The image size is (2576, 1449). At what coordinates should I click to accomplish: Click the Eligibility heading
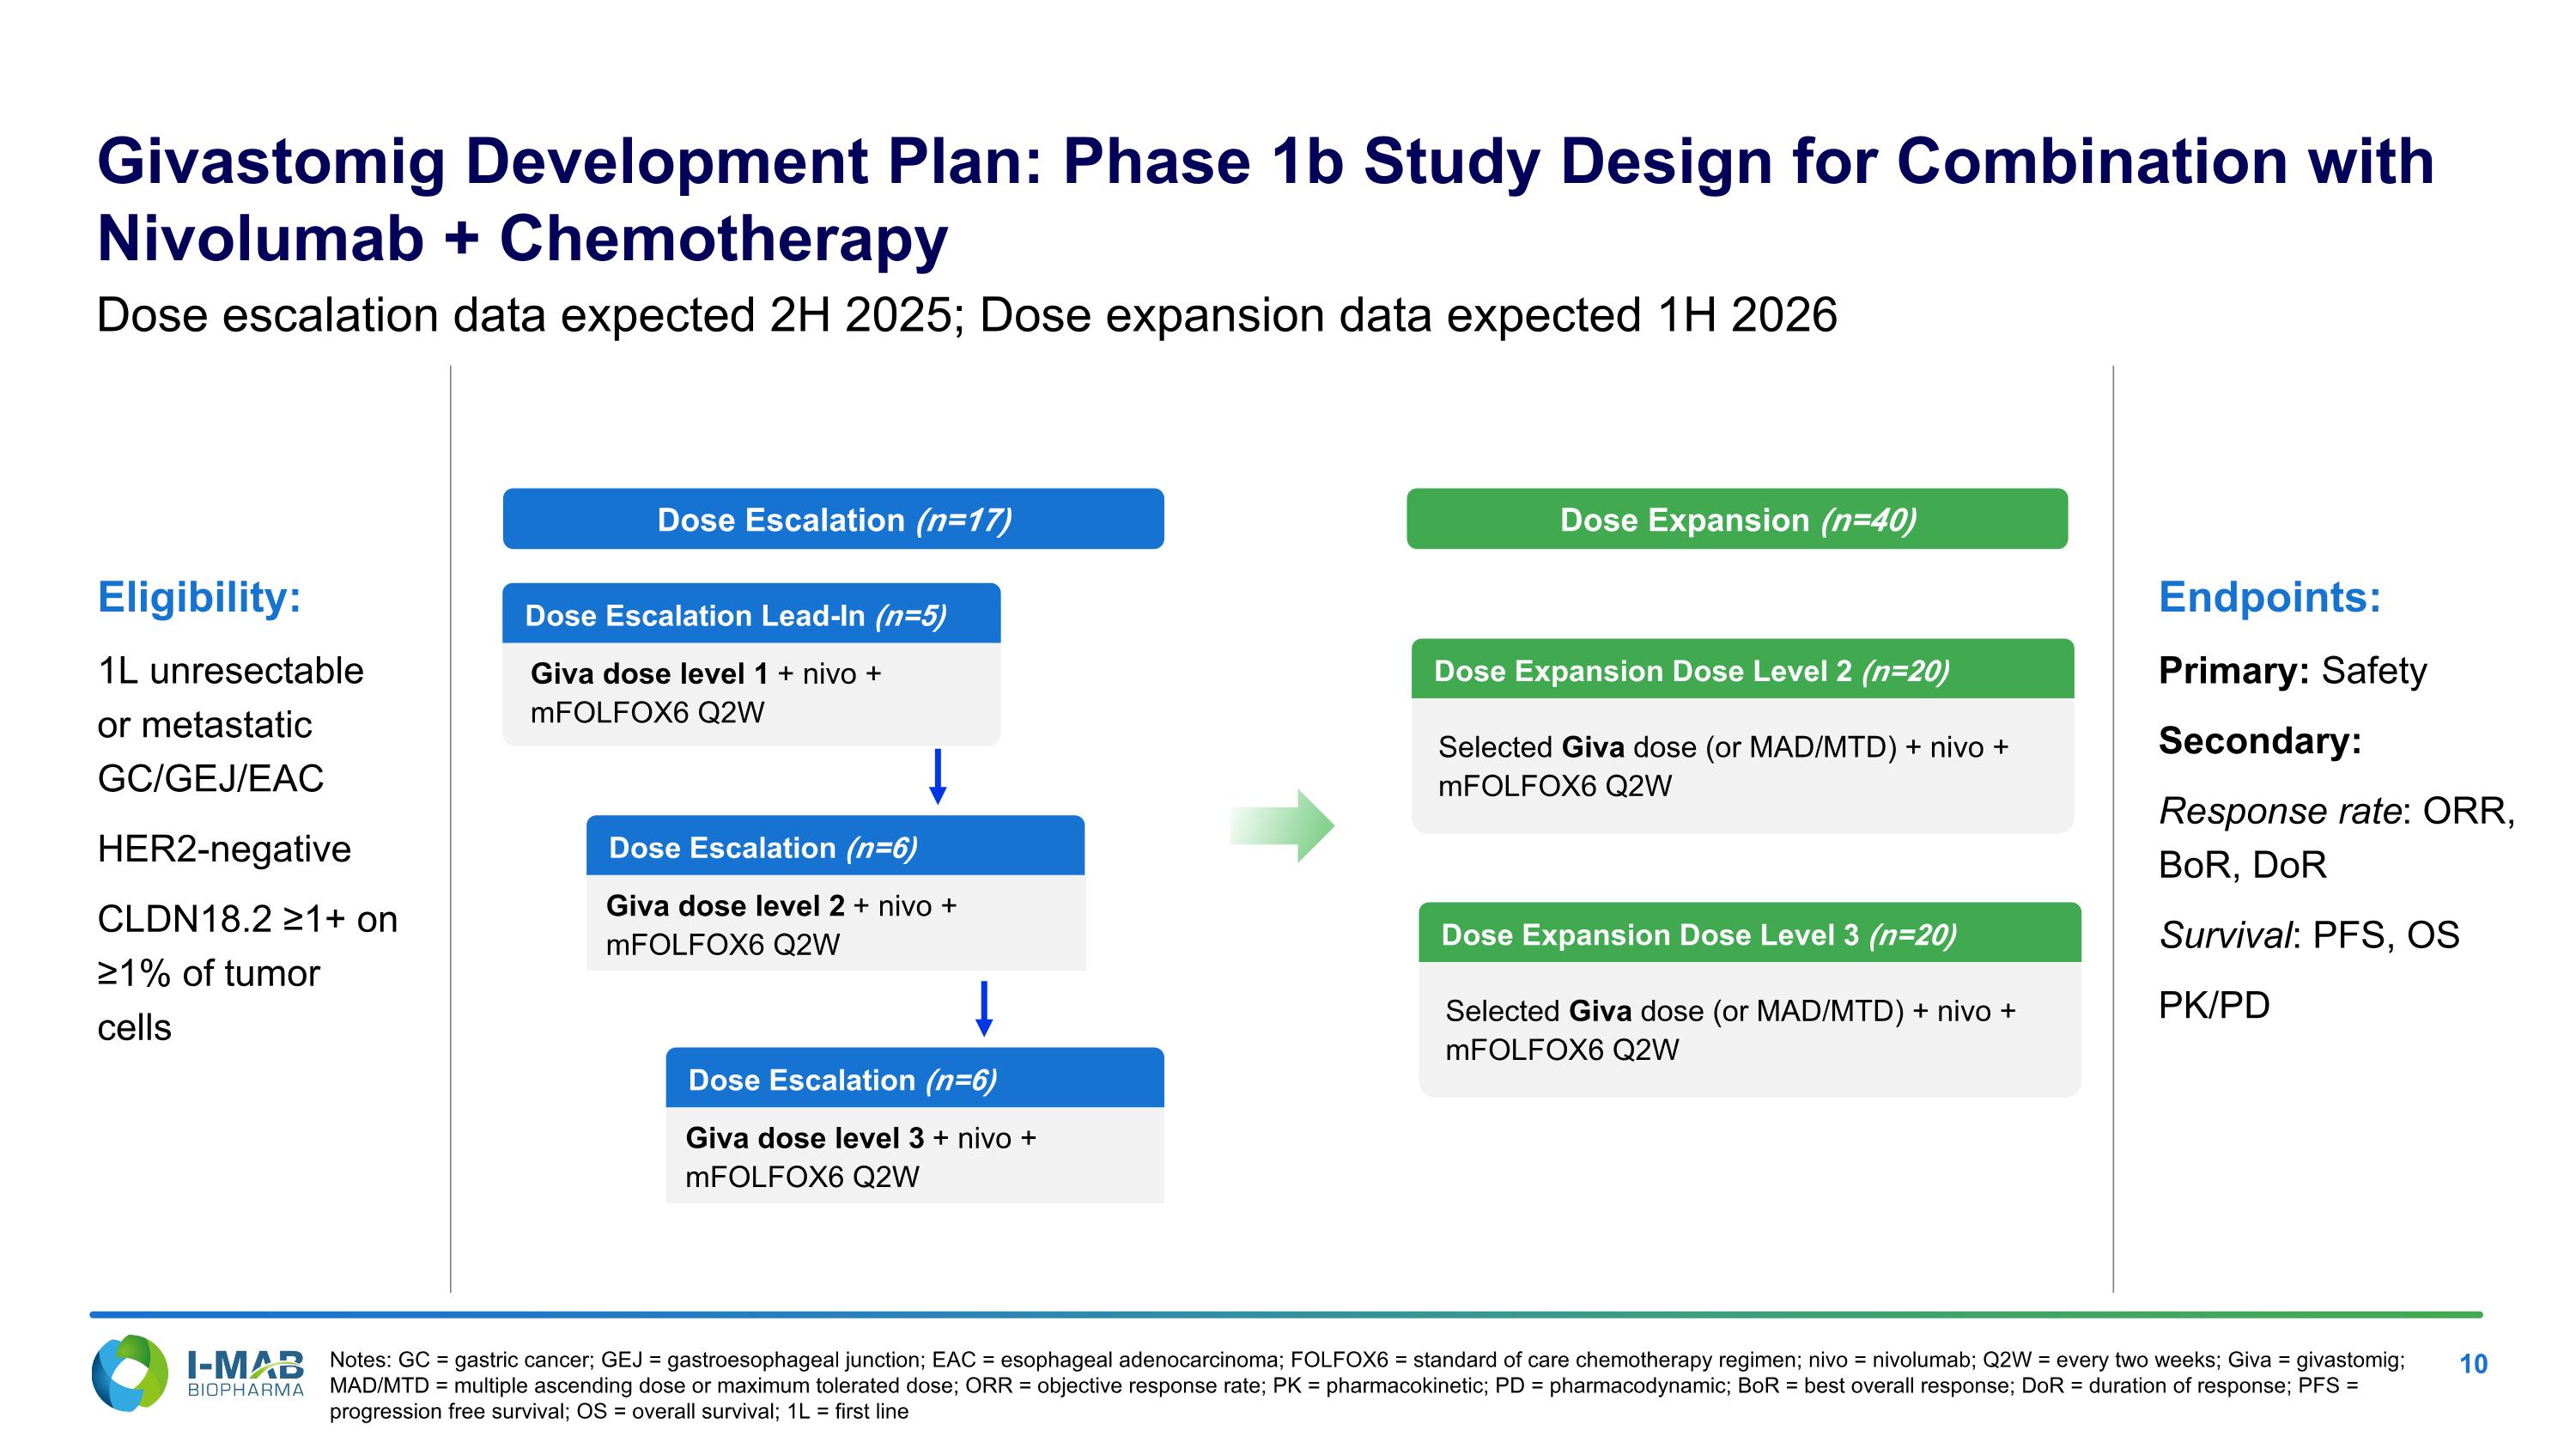199,597
